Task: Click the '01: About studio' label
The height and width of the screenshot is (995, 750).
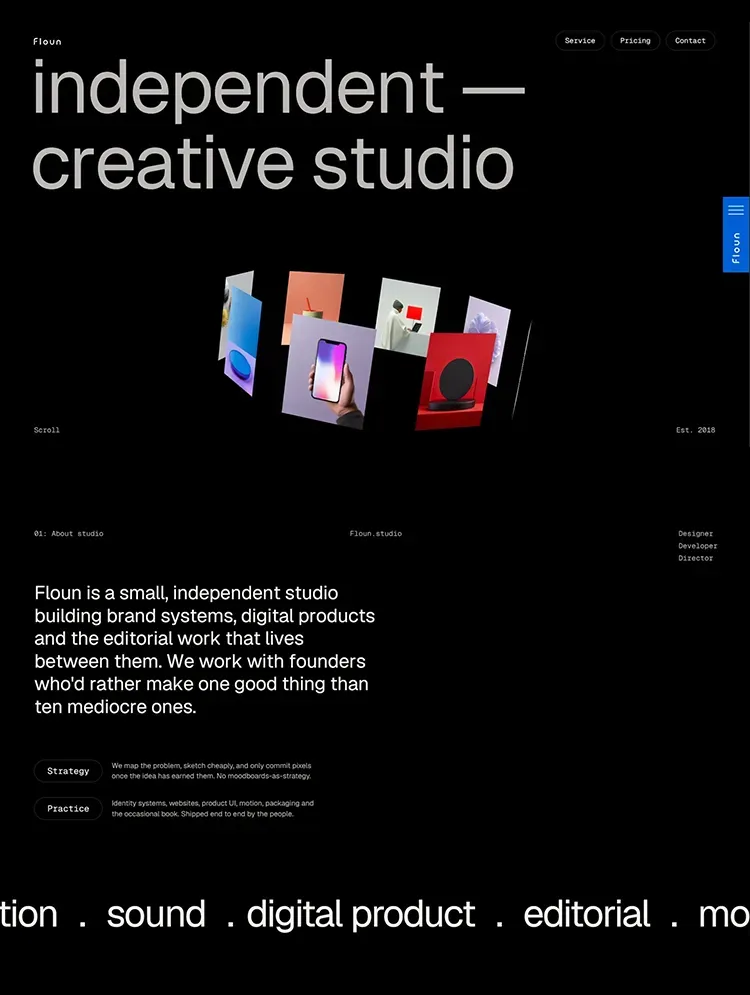Action: point(69,534)
